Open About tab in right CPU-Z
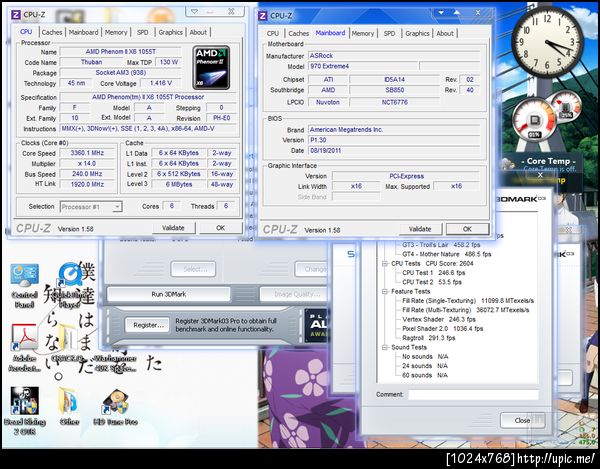The image size is (600, 469). tap(445, 34)
